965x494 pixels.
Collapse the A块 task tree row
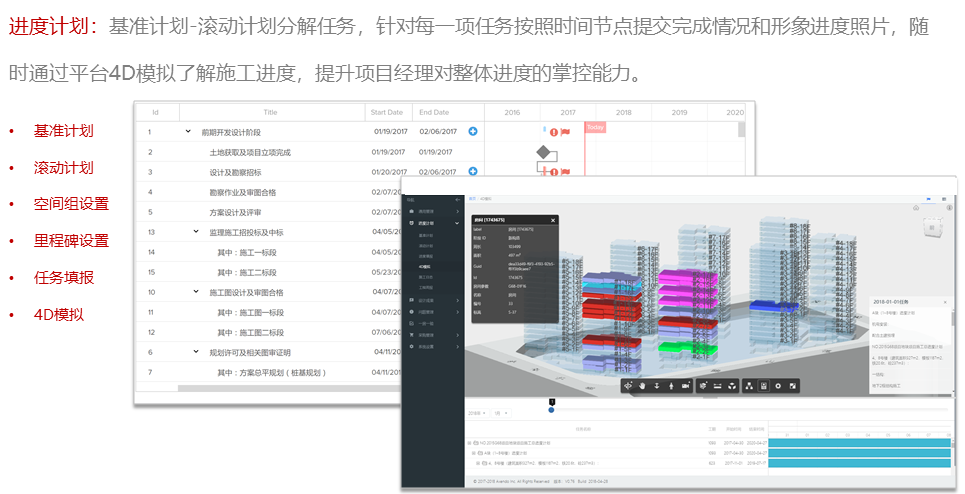click(x=473, y=453)
